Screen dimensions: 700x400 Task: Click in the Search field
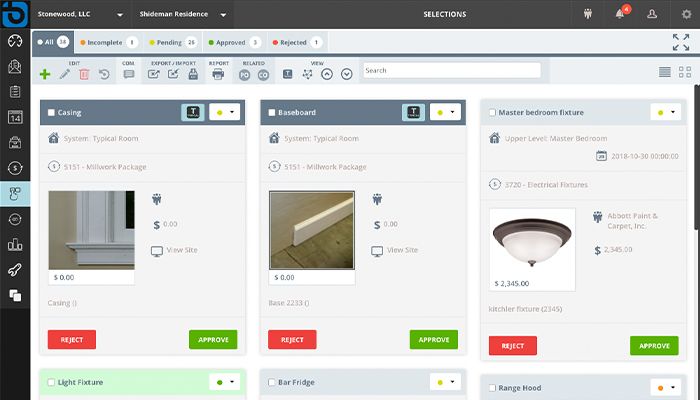452,71
